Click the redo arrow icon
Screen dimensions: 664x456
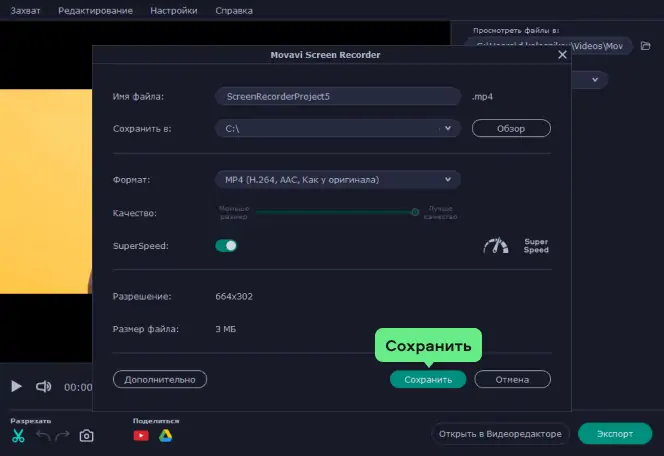click(x=62, y=435)
